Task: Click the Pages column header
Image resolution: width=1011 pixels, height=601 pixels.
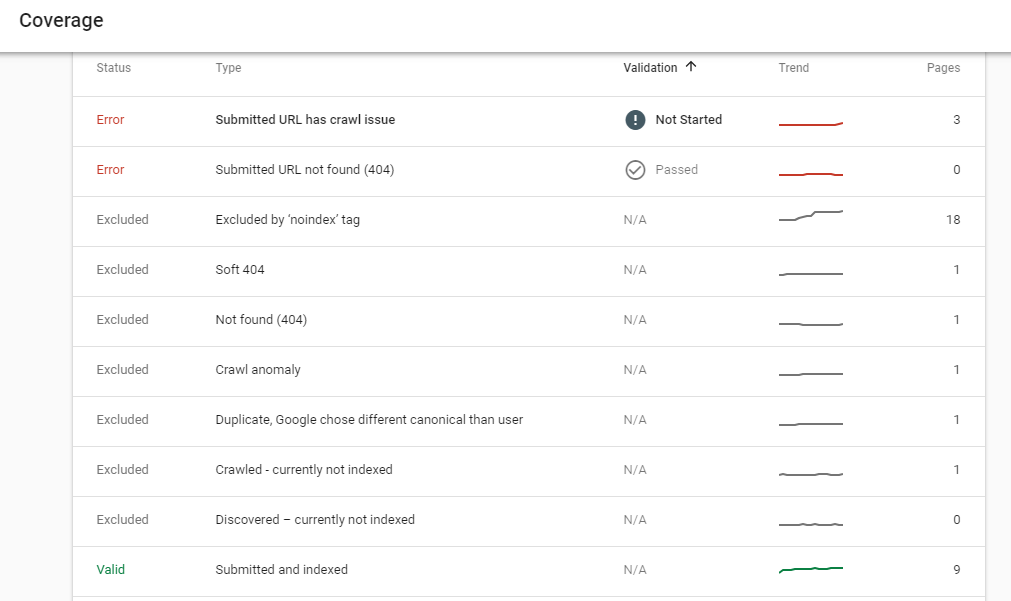Action: [943, 68]
